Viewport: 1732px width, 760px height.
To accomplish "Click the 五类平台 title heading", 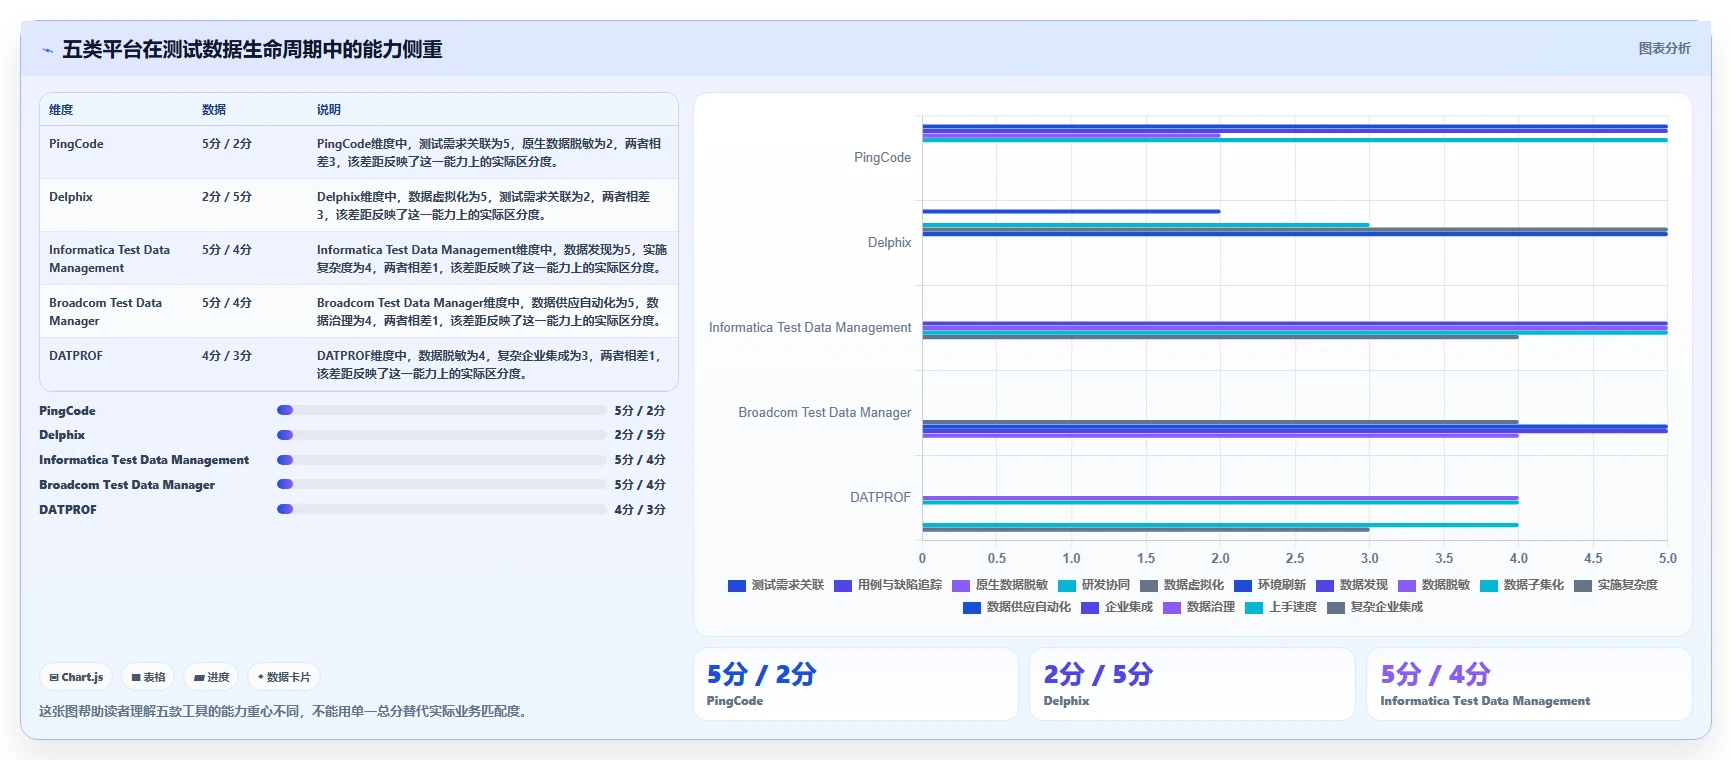I will pyautogui.click(x=252, y=50).
